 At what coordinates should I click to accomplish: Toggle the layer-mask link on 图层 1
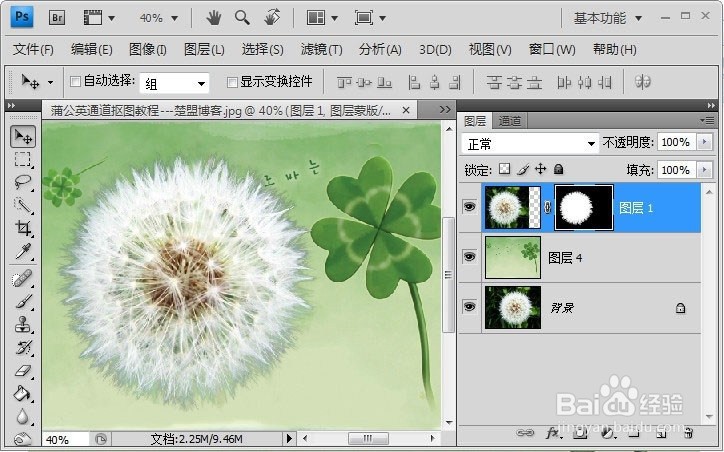pos(547,208)
